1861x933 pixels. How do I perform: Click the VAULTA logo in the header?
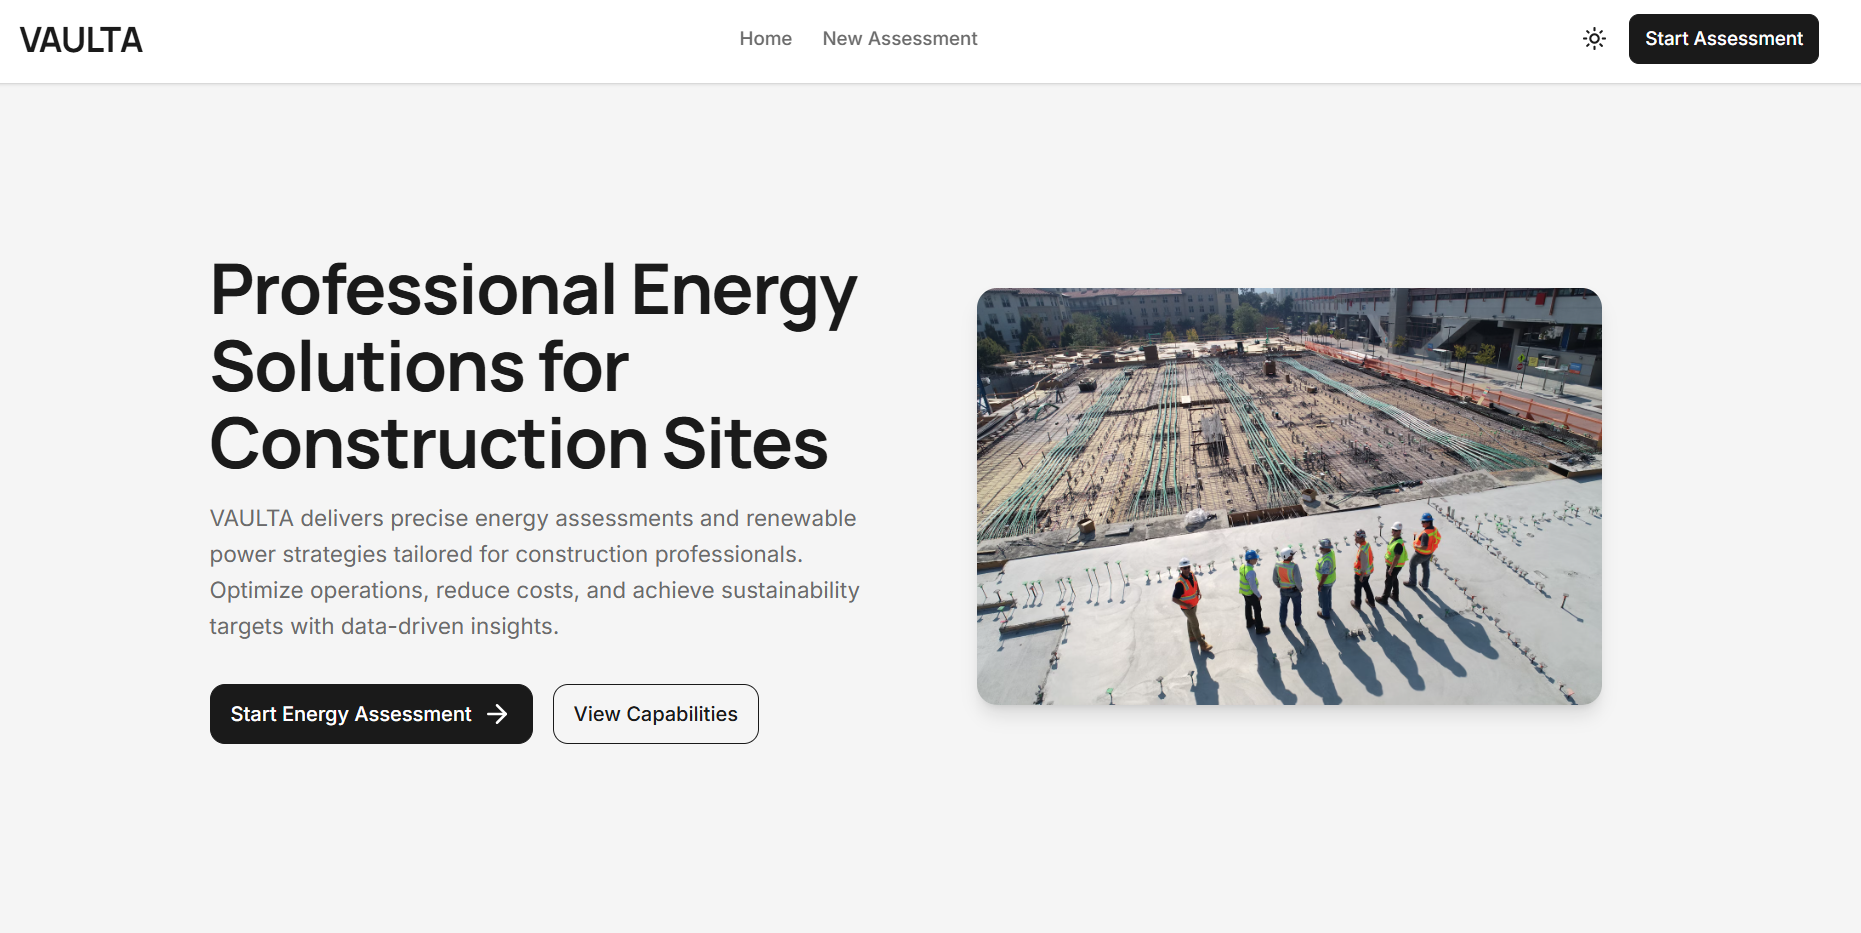click(x=81, y=40)
